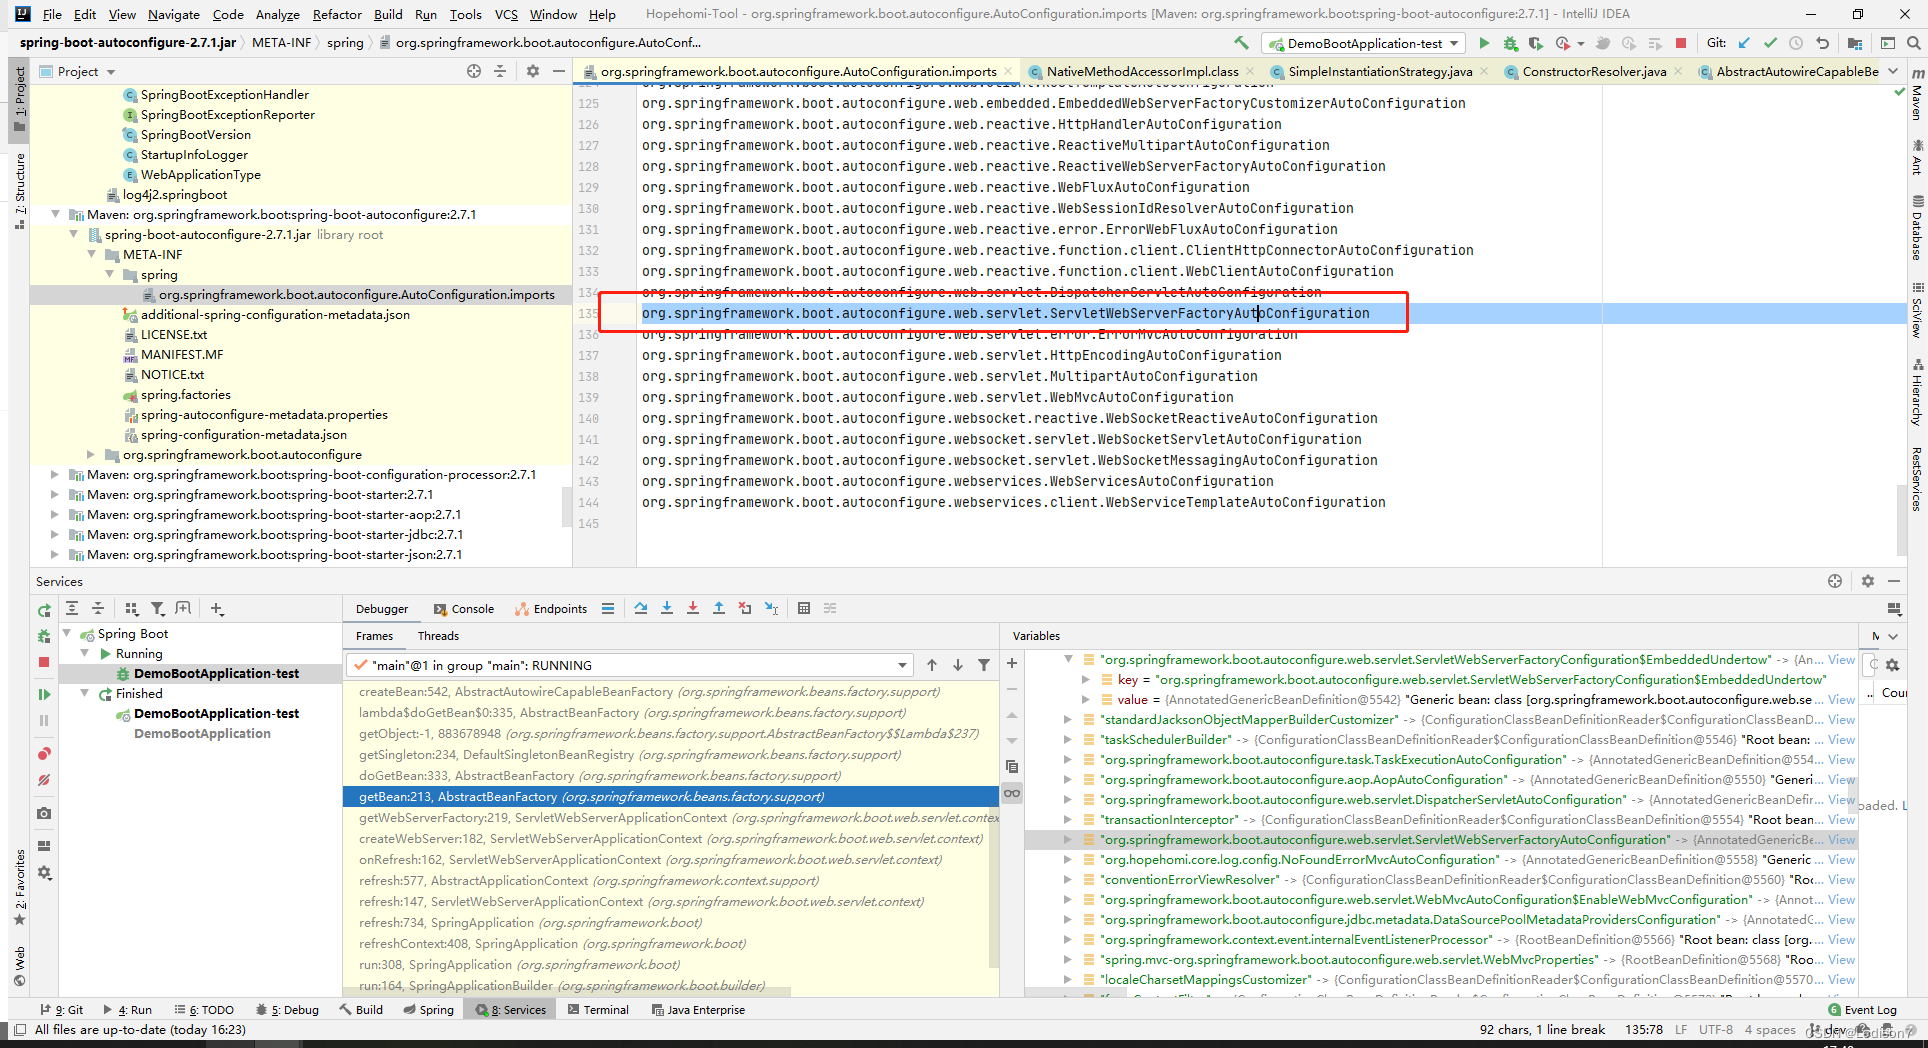The height and width of the screenshot is (1048, 1928).
Task: Click Step Into in the debugger toolbar
Action: coord(667,608)
